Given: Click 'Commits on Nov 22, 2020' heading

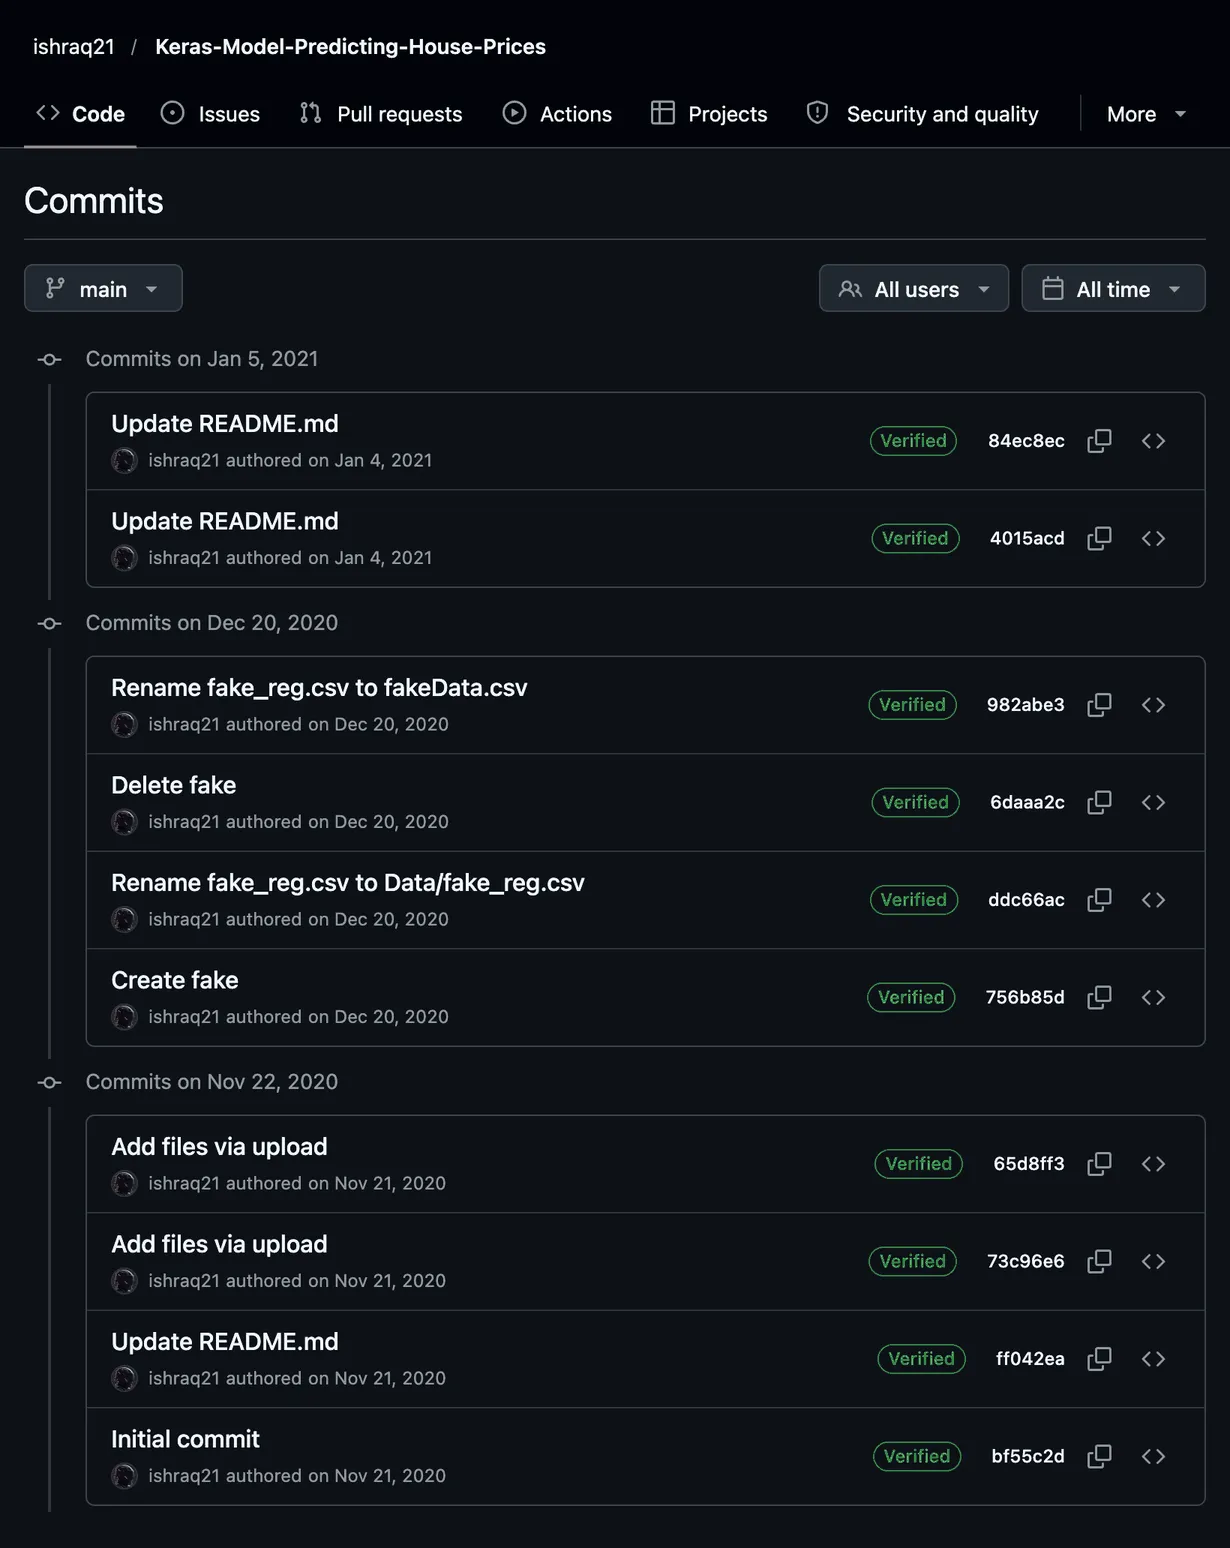Looking at the screenshot, I should click(x=212, y=1082).
